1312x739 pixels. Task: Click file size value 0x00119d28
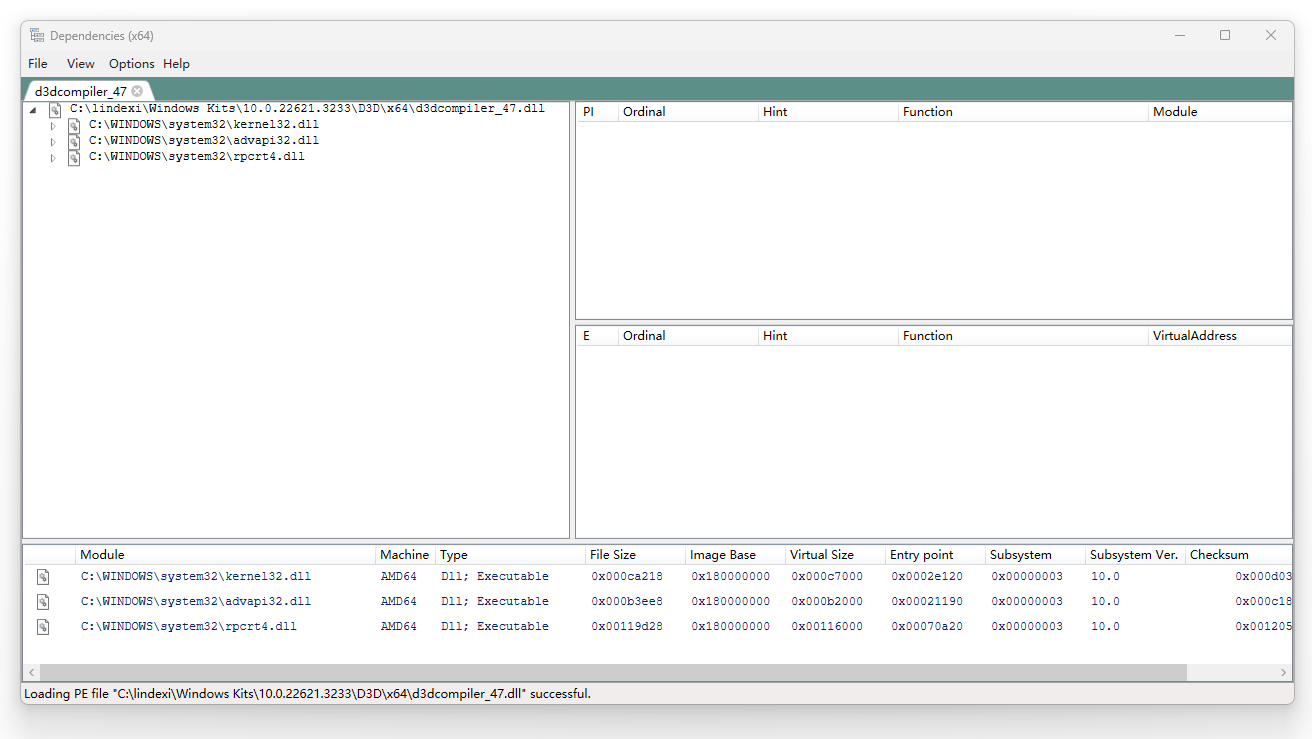click(627, 627)
